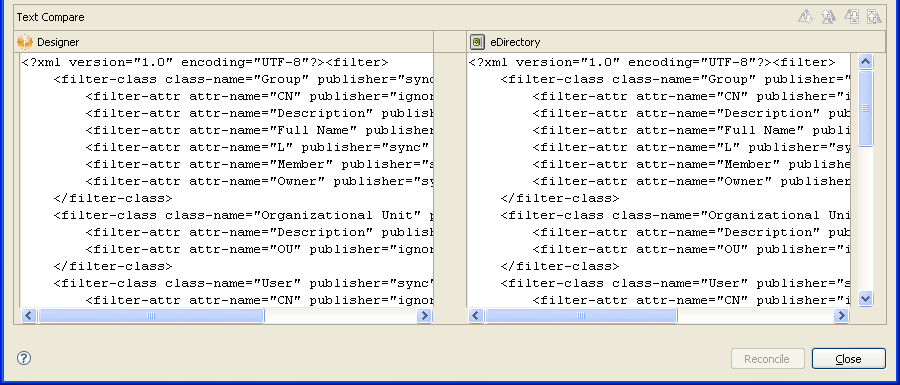Click the "L" filter-attr line in eDirectory pane
This screenshot has height=385, width=900.
click(x=692, y=147)
